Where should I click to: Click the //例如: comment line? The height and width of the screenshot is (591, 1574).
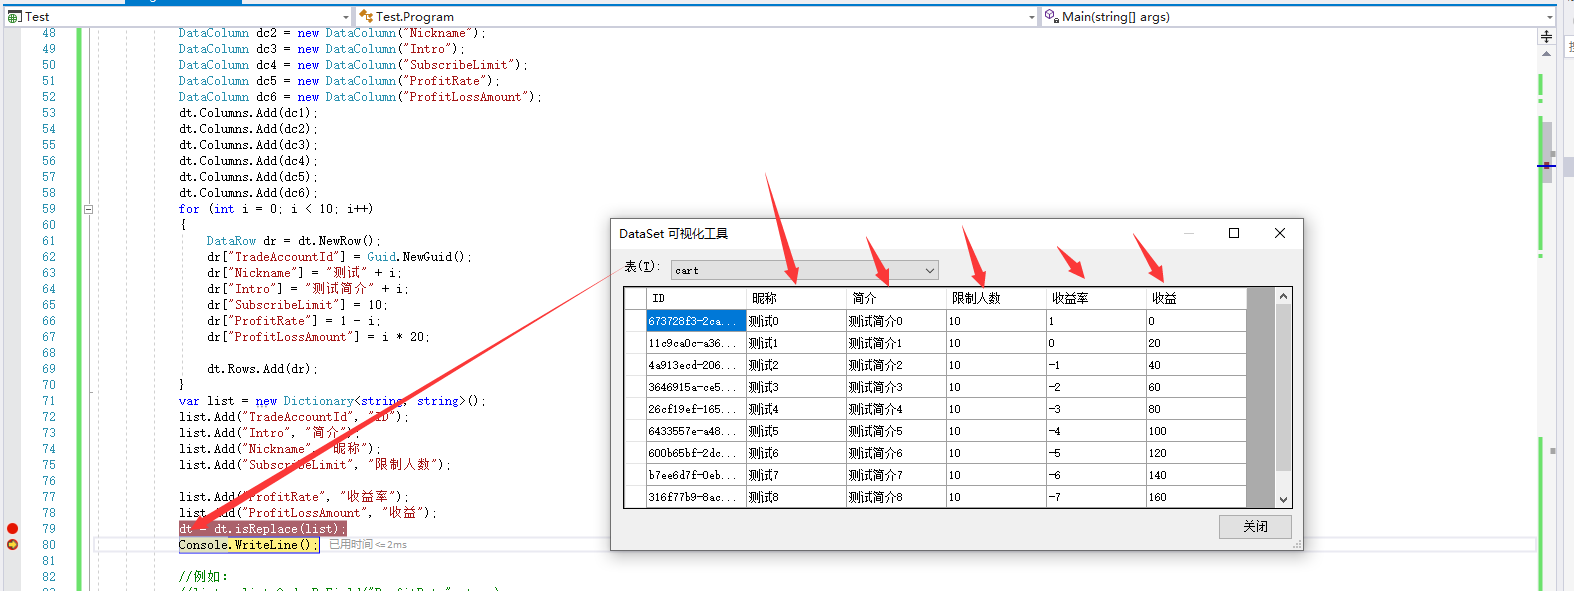[204, 577]
